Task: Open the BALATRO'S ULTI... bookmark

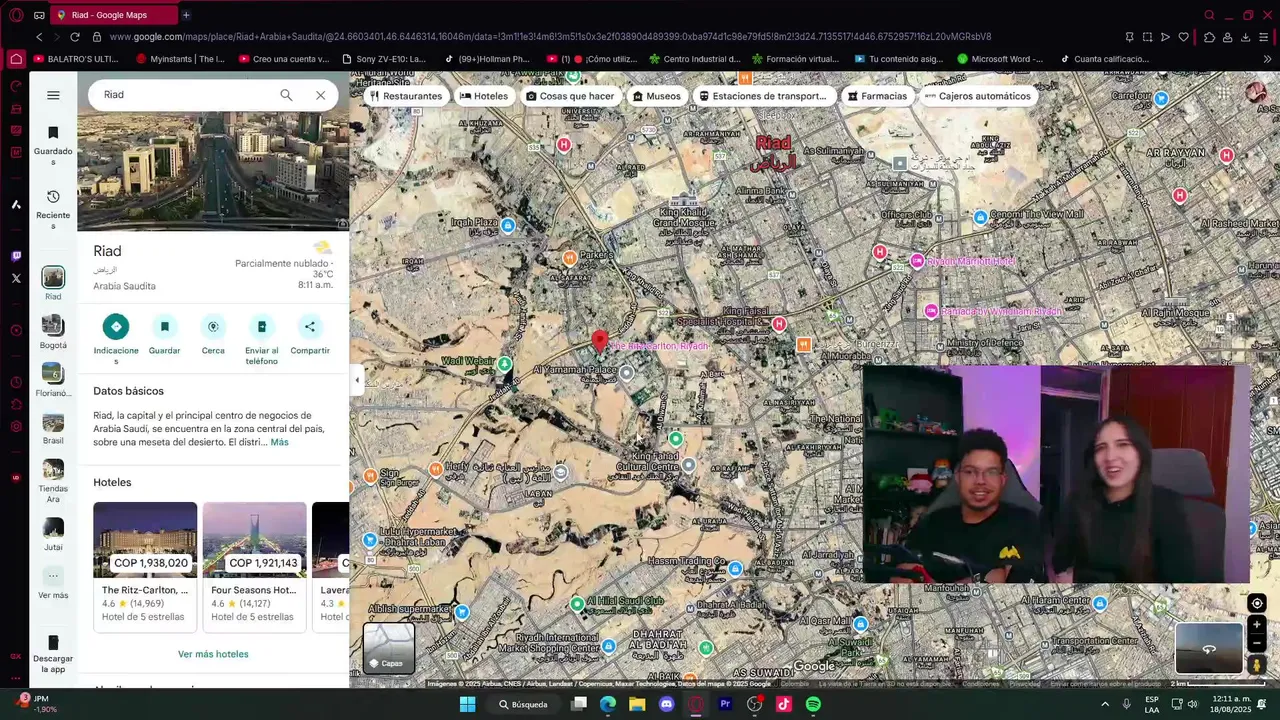Action: coord(75,59)
